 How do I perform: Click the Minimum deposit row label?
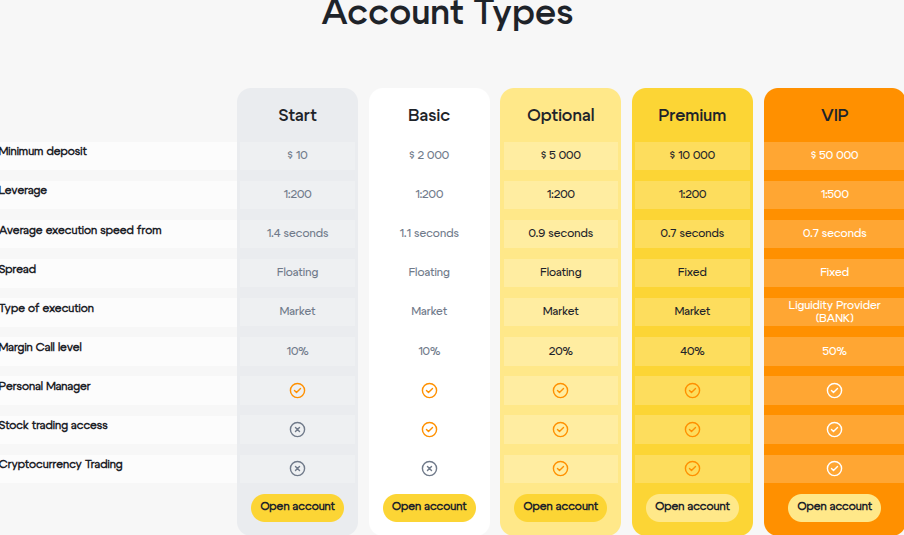tap(43, 152)
